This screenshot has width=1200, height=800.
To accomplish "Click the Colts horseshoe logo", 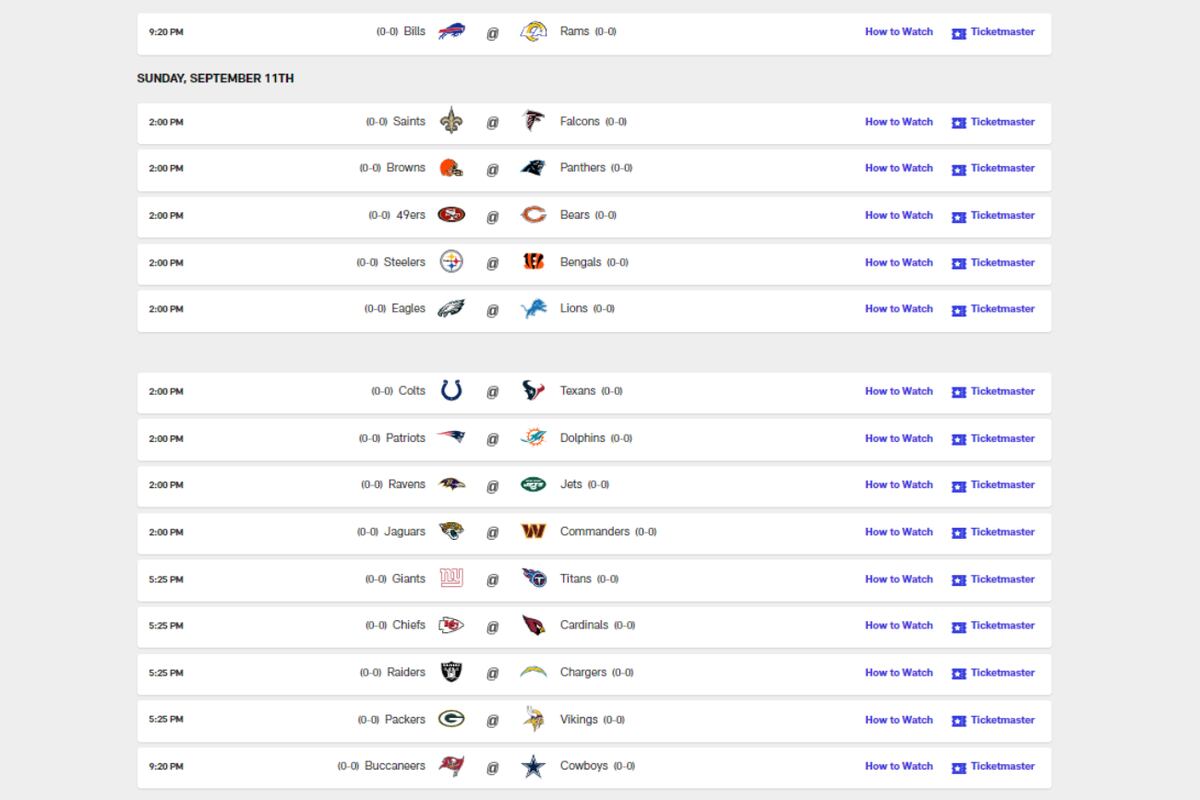I will [452, 391].
